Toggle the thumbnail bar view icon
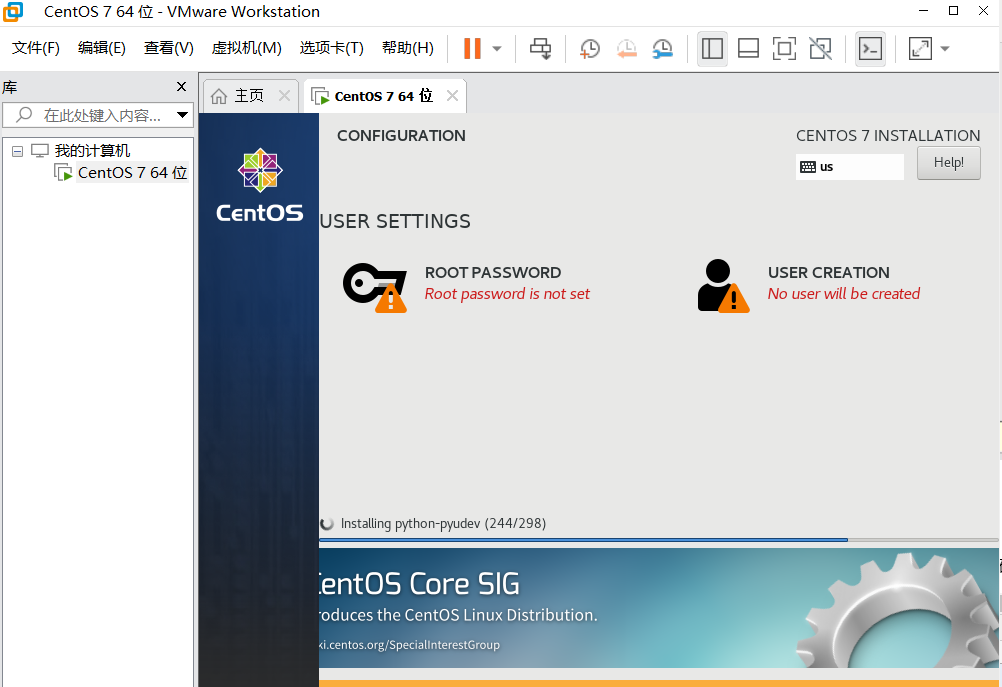This screenshot has width=1002, height=687. coord(748,49)
